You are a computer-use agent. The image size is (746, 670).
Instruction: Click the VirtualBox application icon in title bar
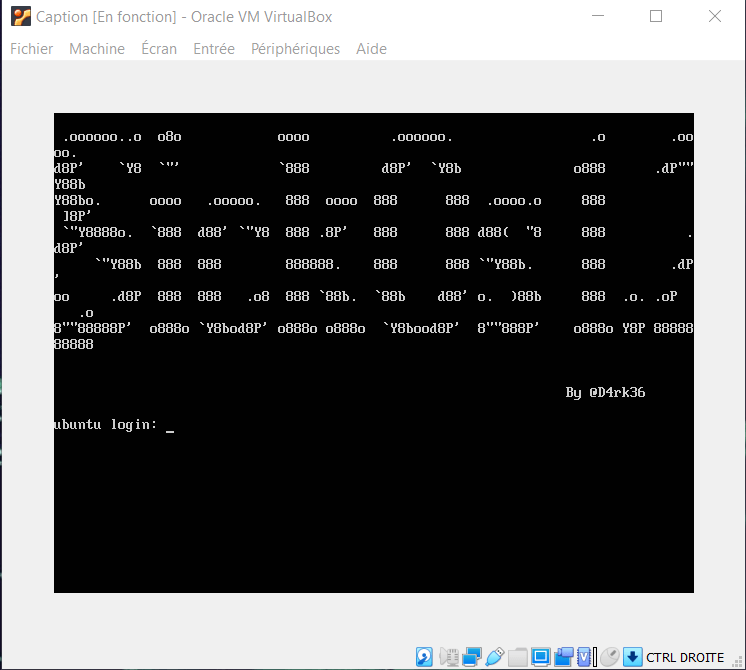(x=21, y=17)
